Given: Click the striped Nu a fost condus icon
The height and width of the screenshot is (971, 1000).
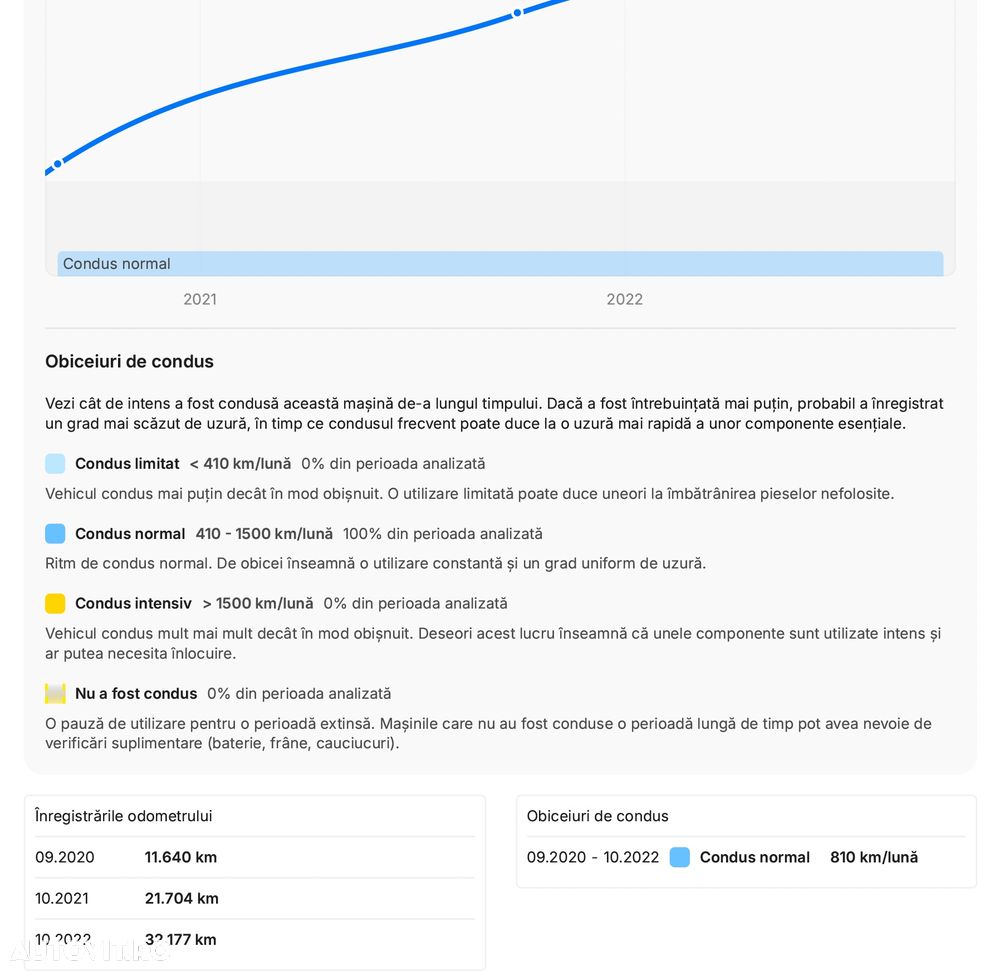Looking at the screenshot, I should click(x=55, y=694).
